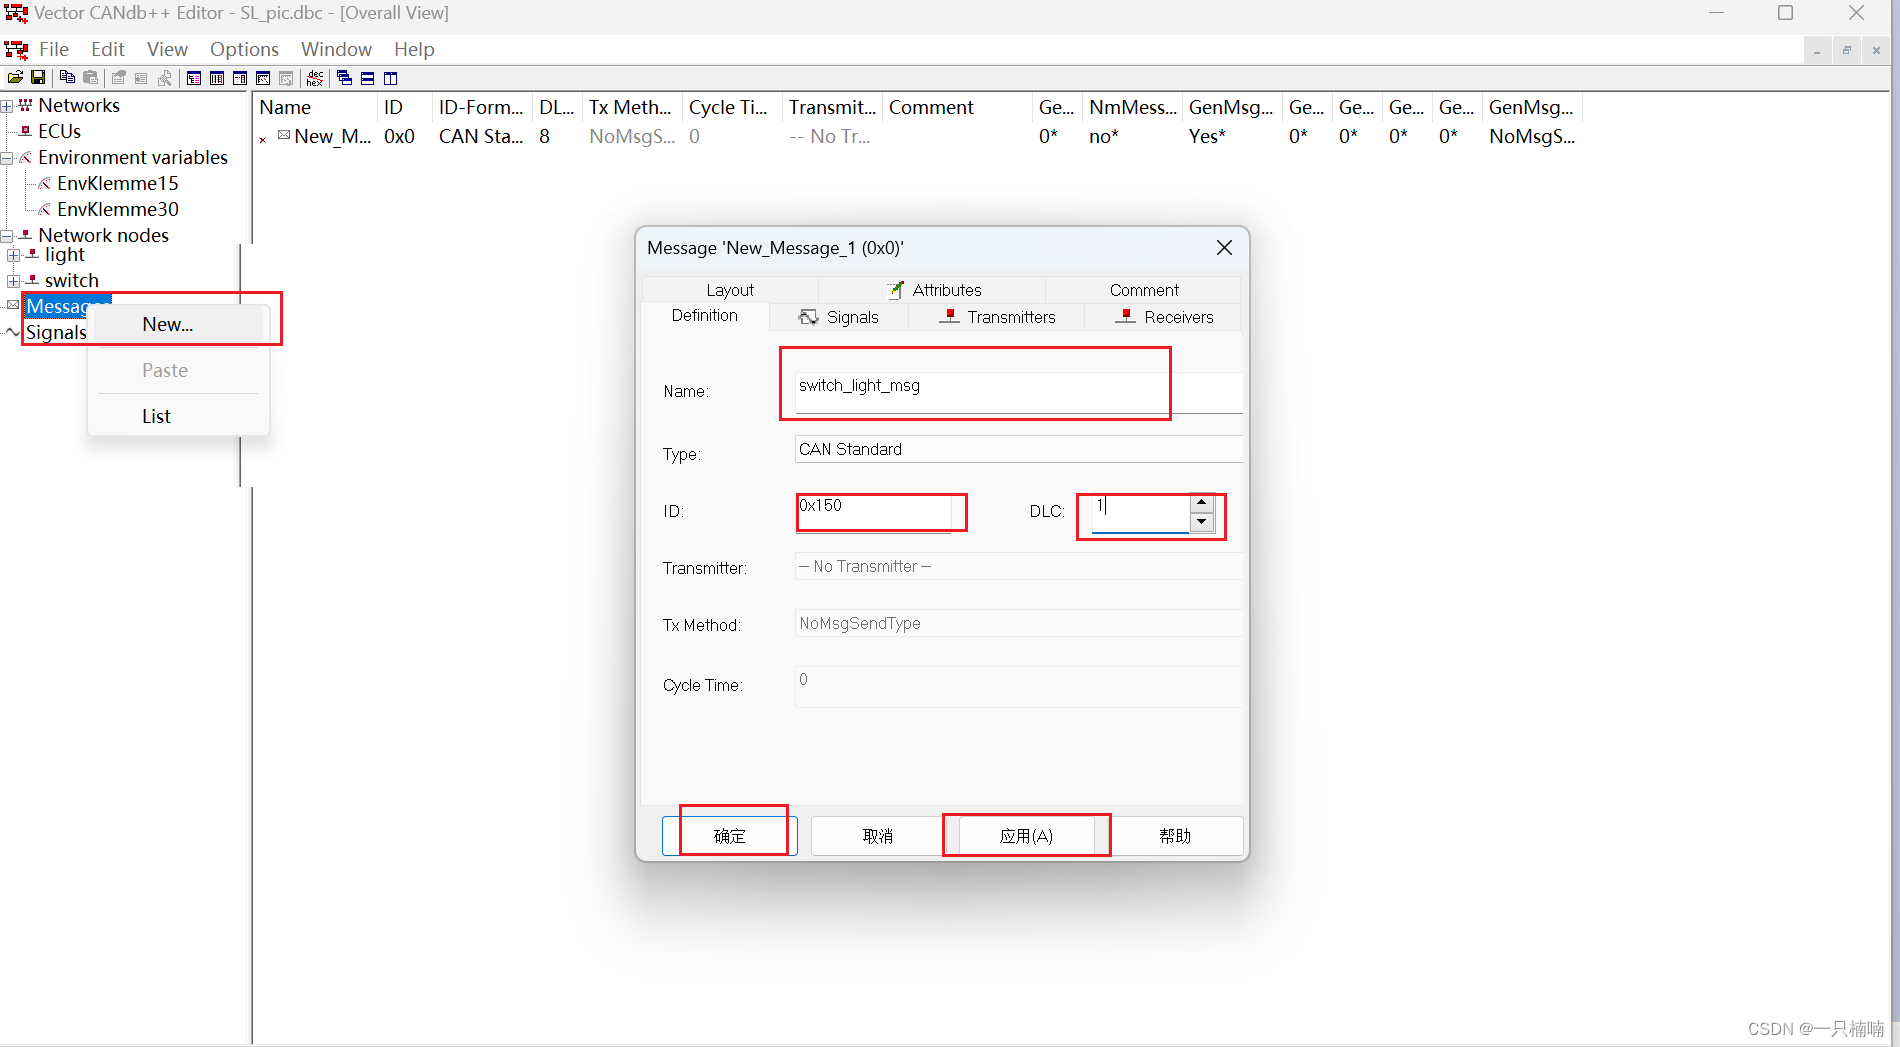Toggle the dec/hex display icon

tap(315, 78)
